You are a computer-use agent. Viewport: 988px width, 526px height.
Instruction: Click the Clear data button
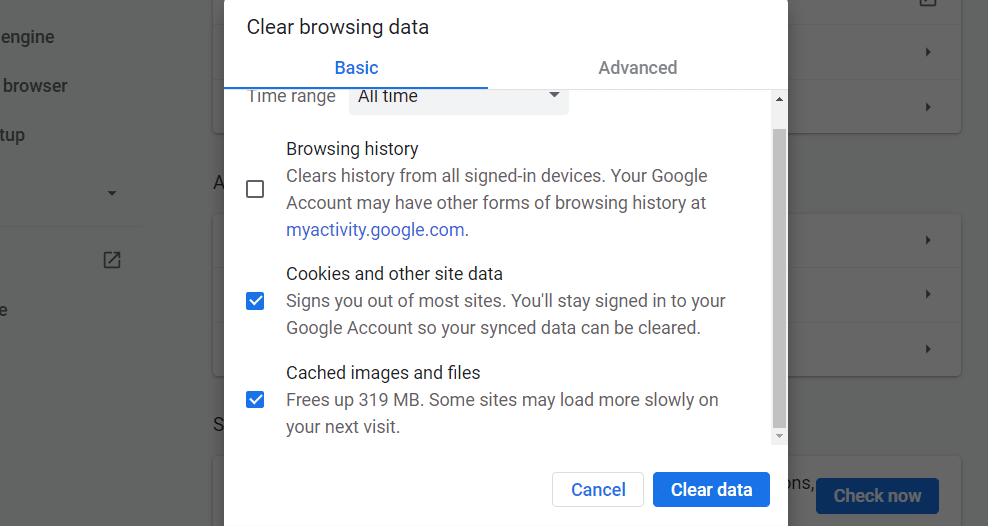711,490
